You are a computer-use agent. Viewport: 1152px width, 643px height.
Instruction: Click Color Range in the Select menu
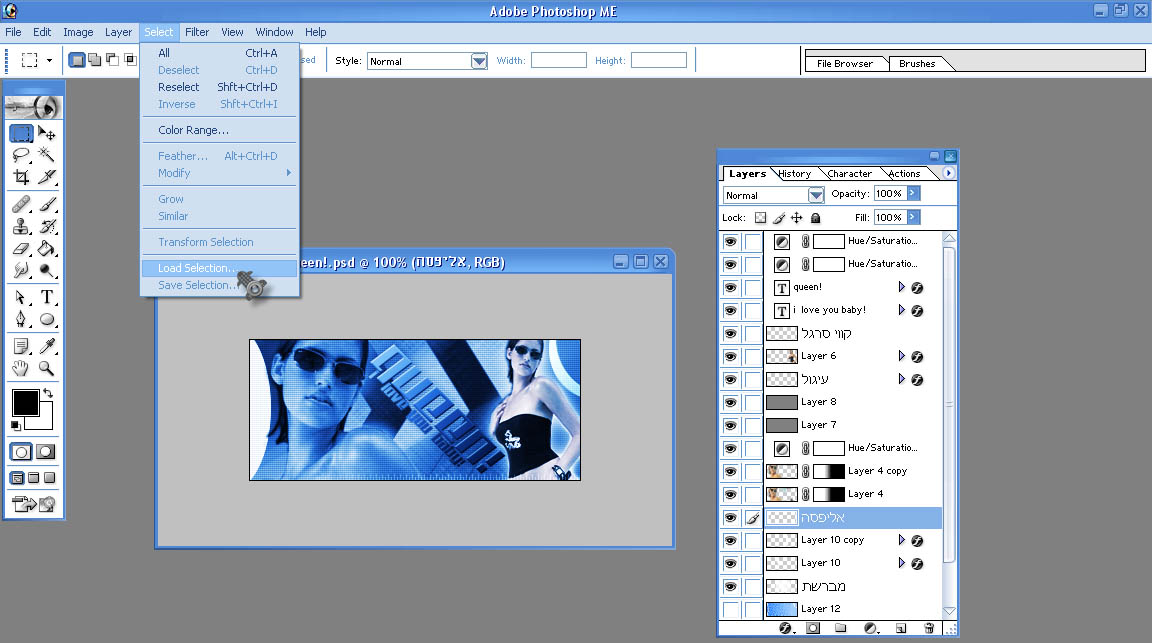[193, 130]
